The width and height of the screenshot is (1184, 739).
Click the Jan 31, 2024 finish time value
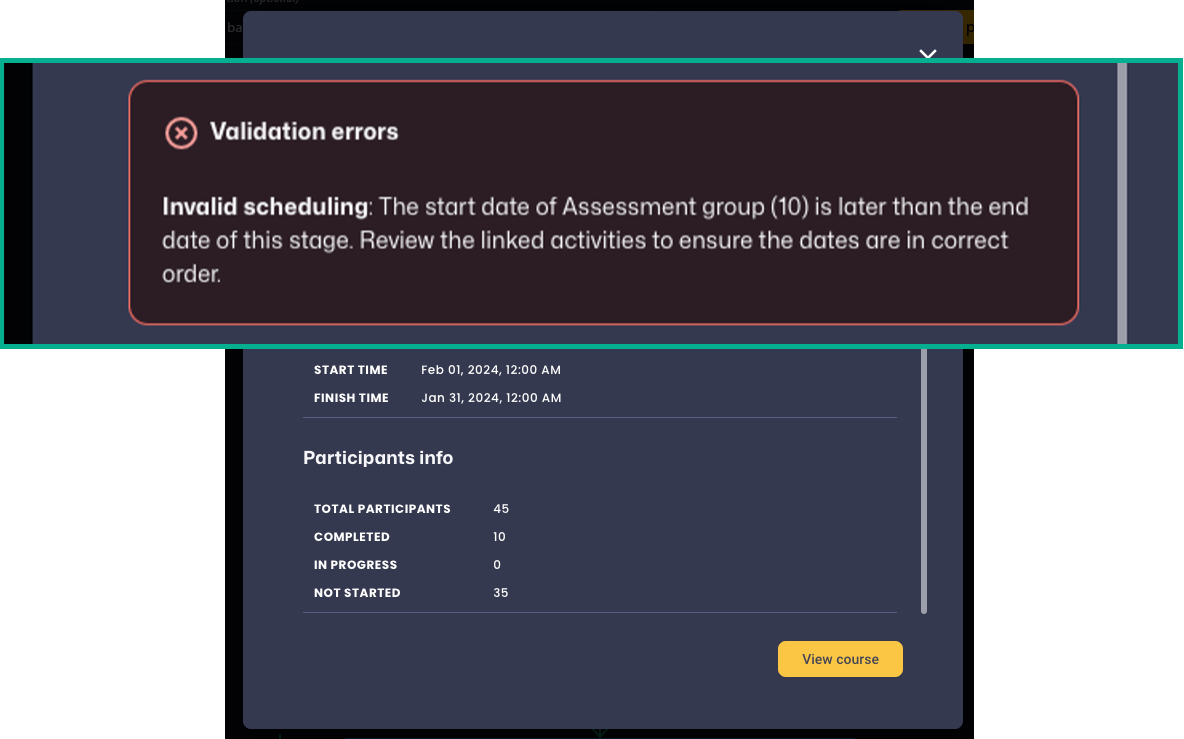(491, 398)
